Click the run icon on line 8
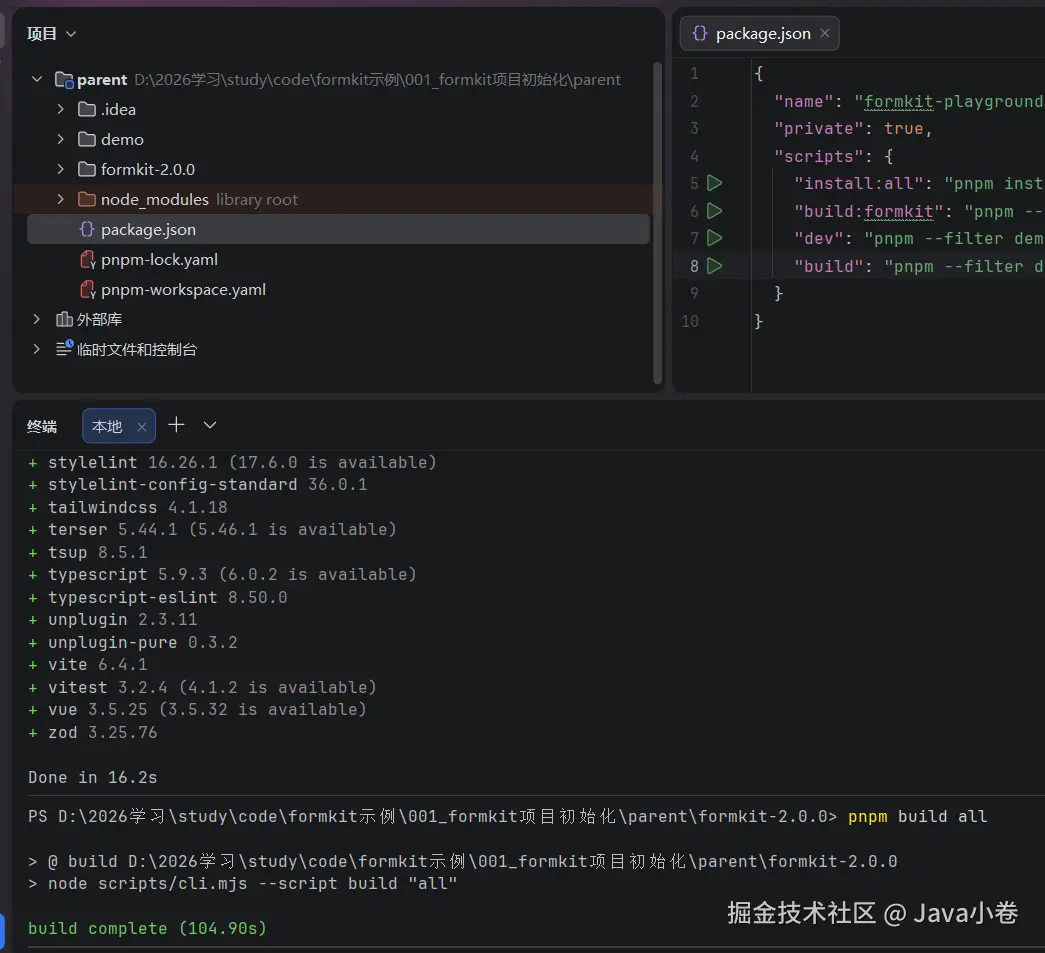This screenshot has height=953, width=1045. tap(714, 266)
